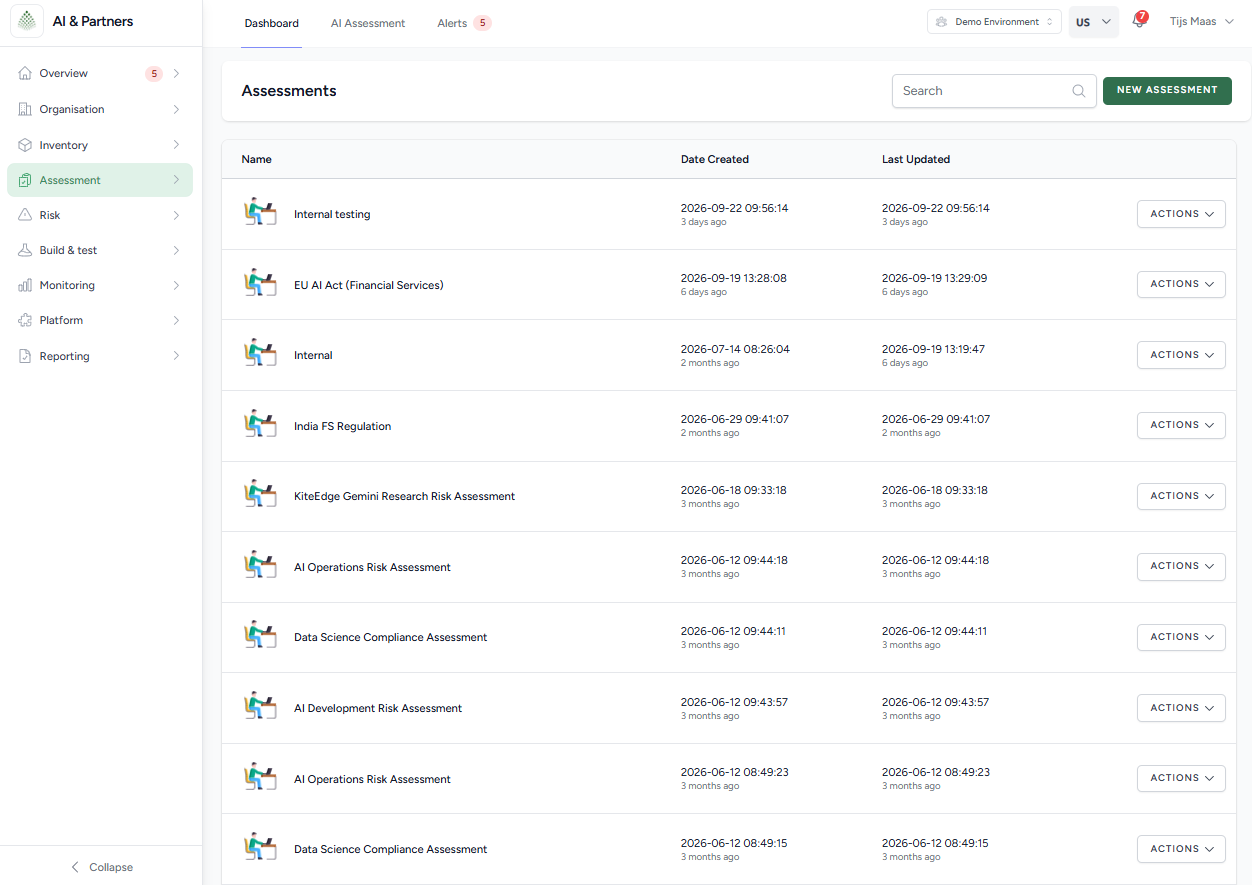Image resolution: width=1252 pixels, height=885 pixels.
Task: Open Actions for the row named Internal
Action: (1181, 355)
